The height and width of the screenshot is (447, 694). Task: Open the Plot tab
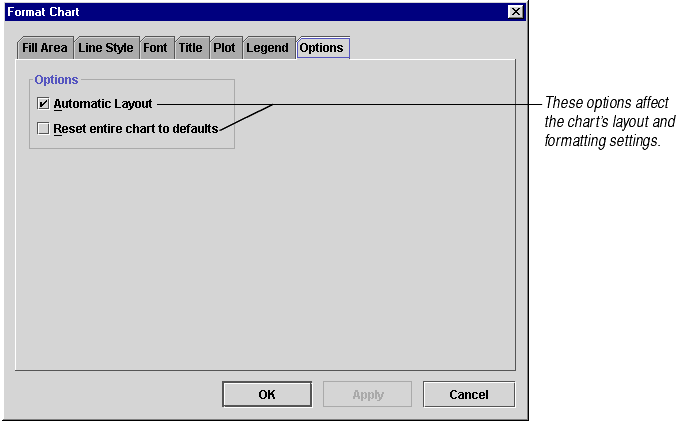(224, 48)
